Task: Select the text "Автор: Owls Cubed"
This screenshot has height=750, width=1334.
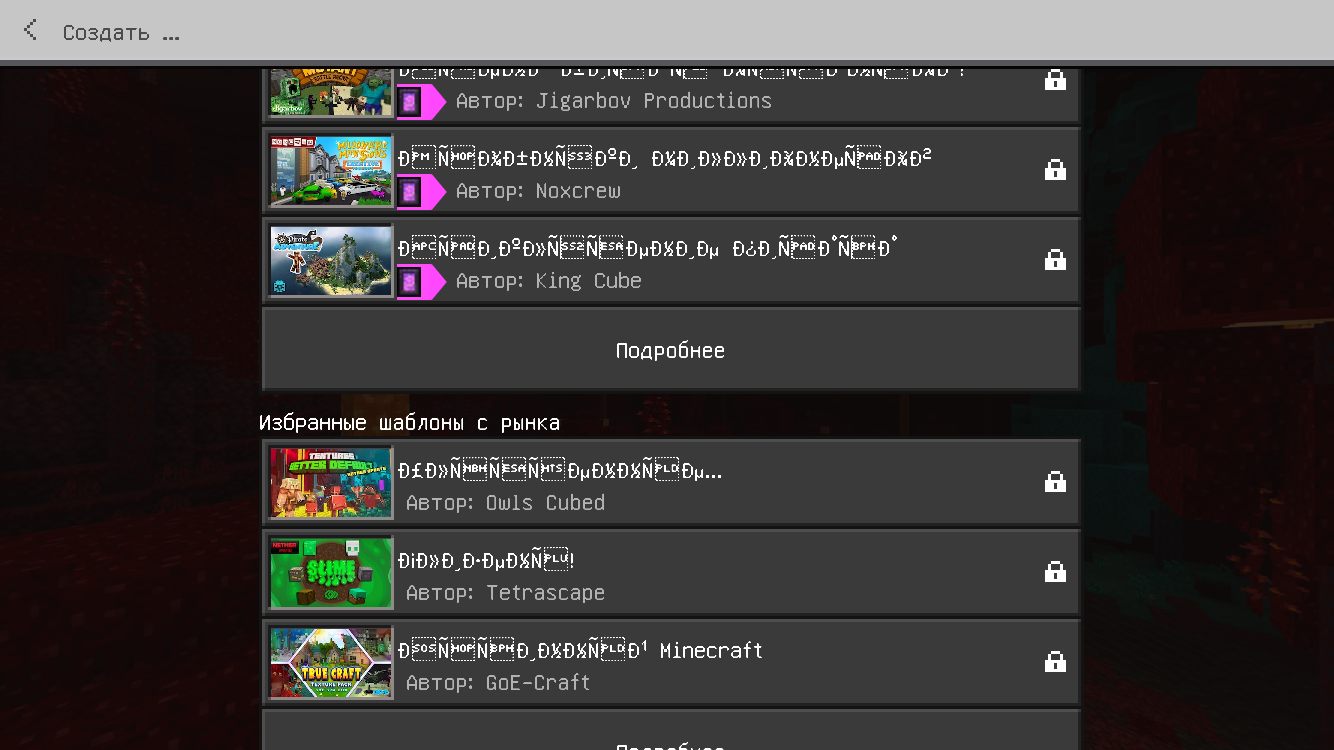Action: pyautogui.click(x=505, y=503)
